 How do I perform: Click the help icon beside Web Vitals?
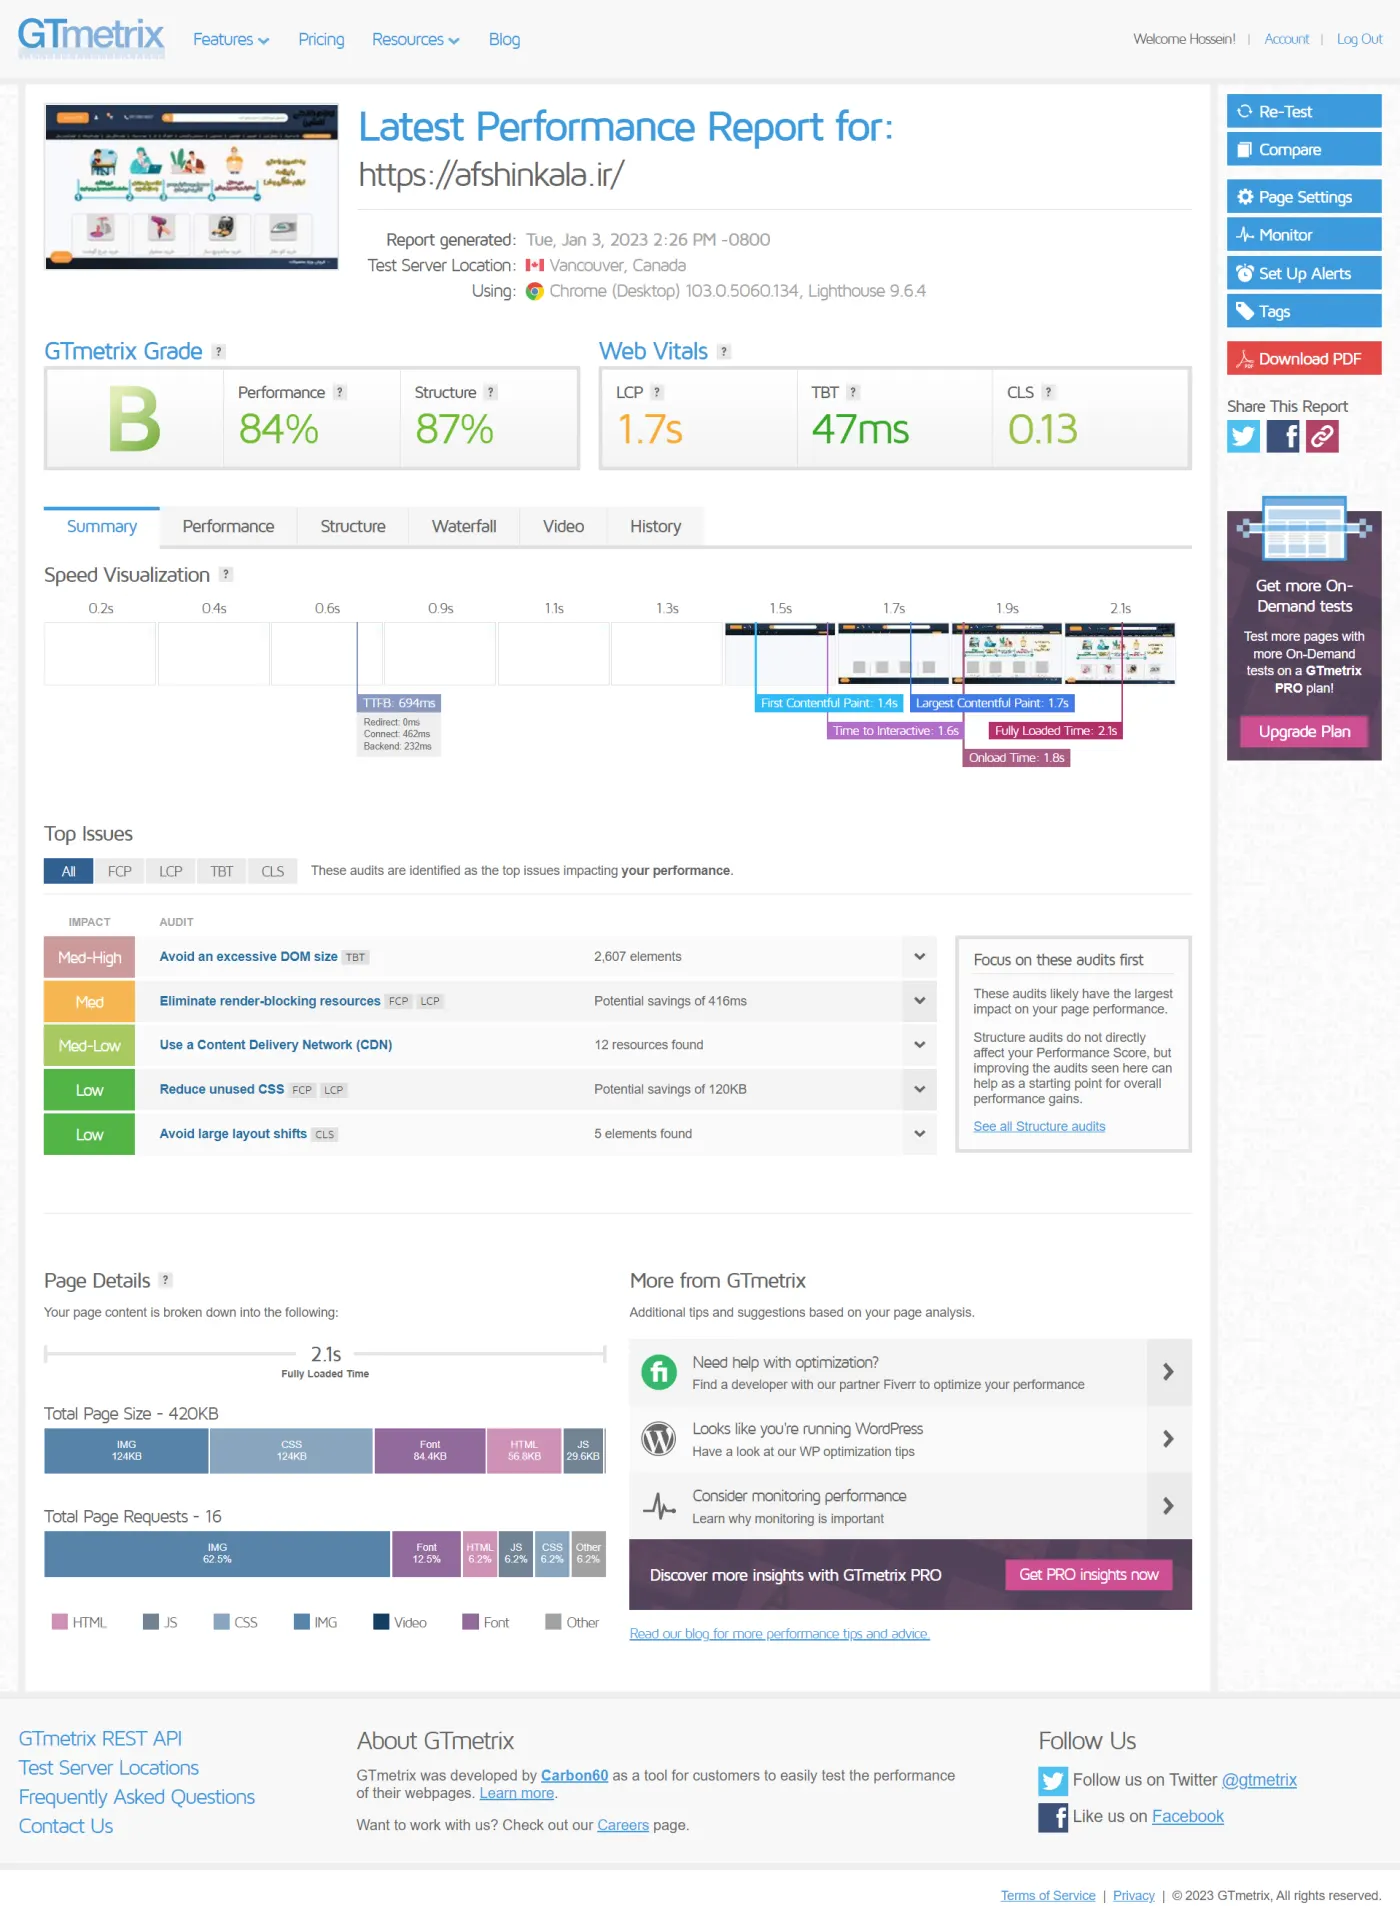724,352
